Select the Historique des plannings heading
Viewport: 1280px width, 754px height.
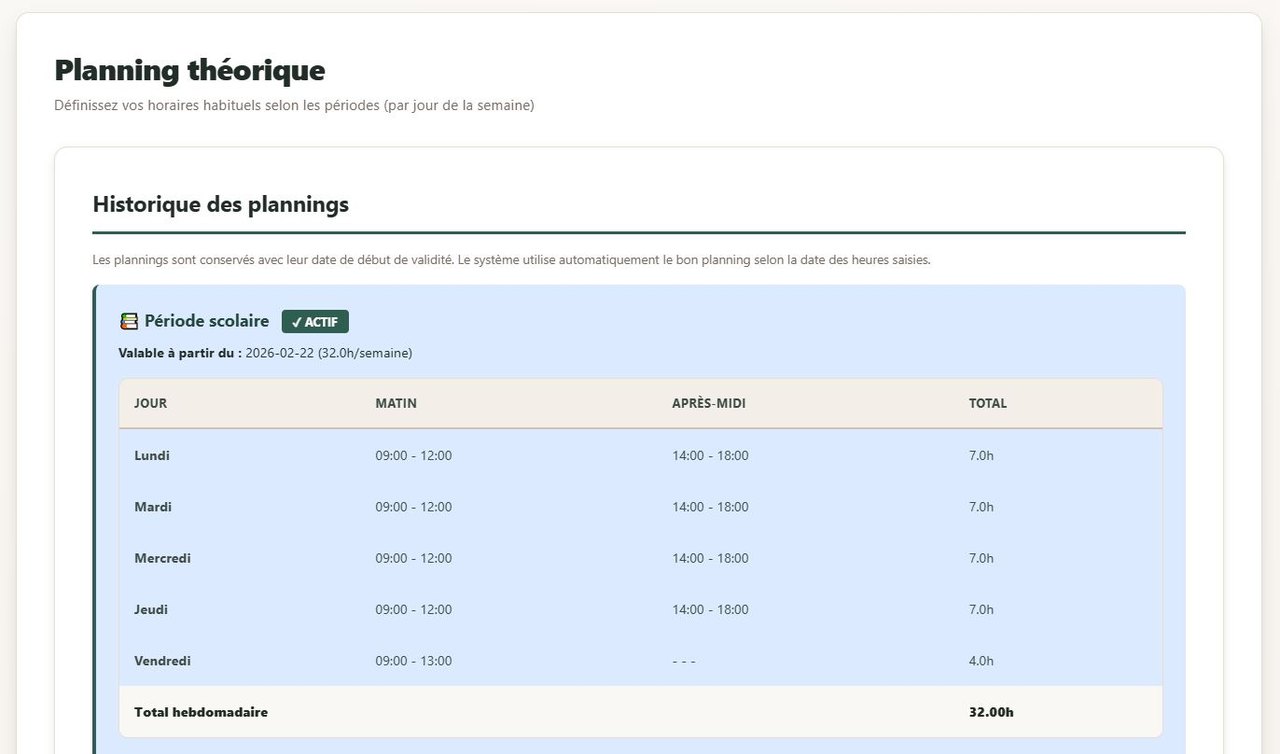[220, 204]
